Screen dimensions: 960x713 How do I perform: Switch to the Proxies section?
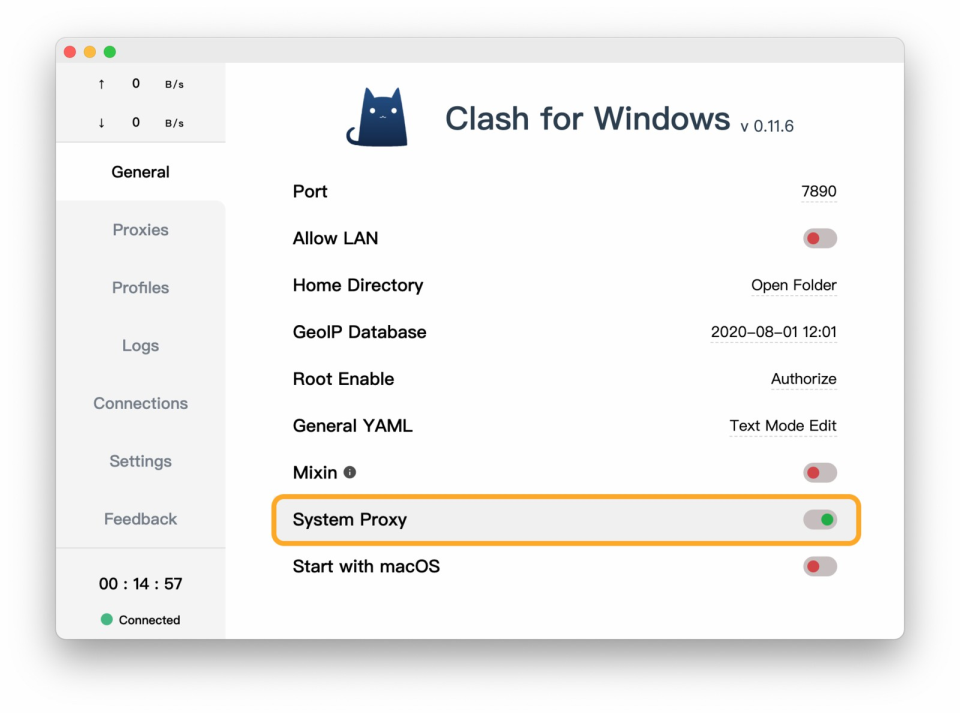tap(140, 230)
